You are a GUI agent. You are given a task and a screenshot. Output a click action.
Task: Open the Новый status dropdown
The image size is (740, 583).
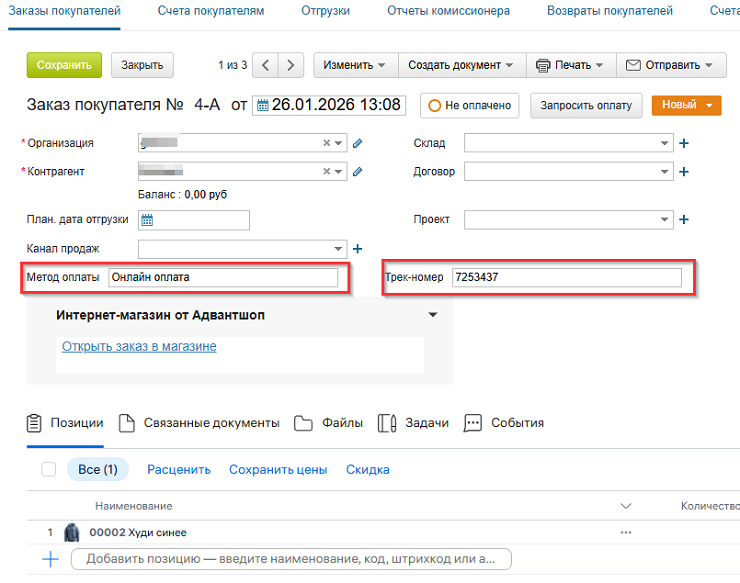[686, 105]
